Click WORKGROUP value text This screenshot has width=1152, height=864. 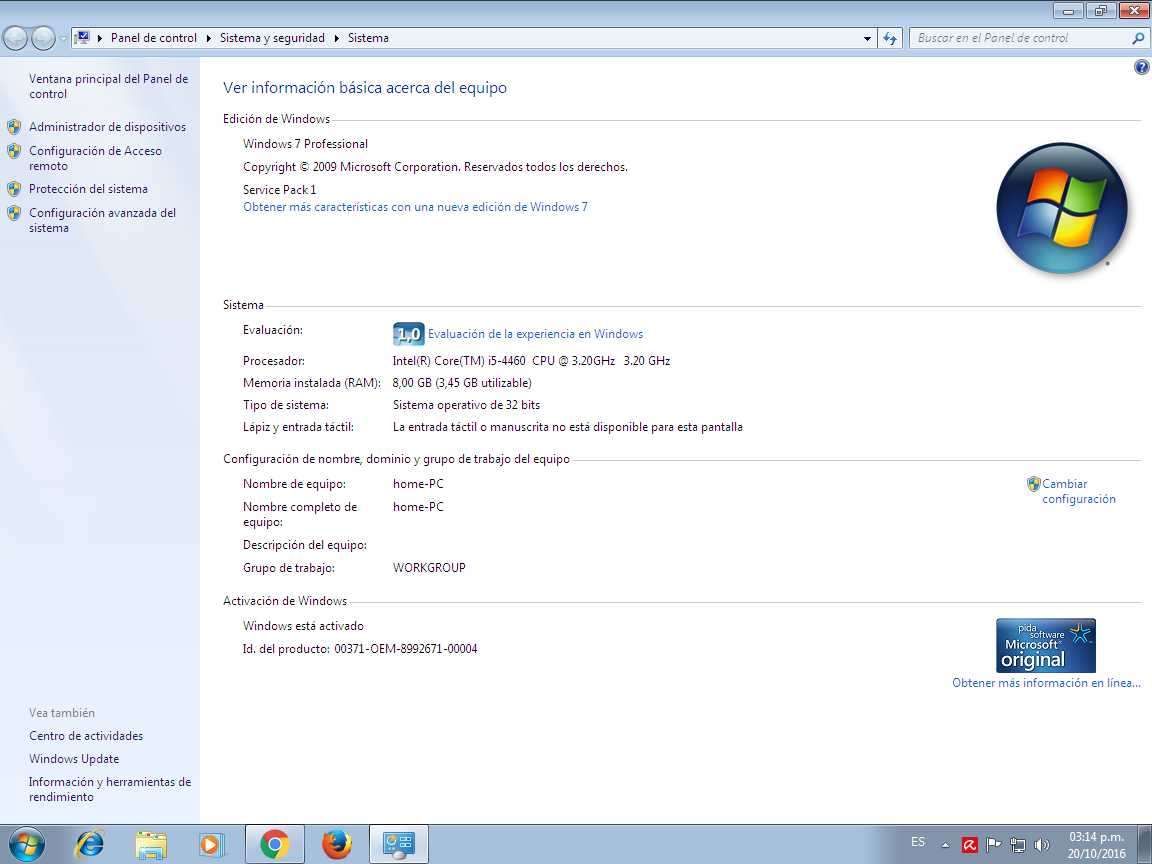(x=429, y=568)
